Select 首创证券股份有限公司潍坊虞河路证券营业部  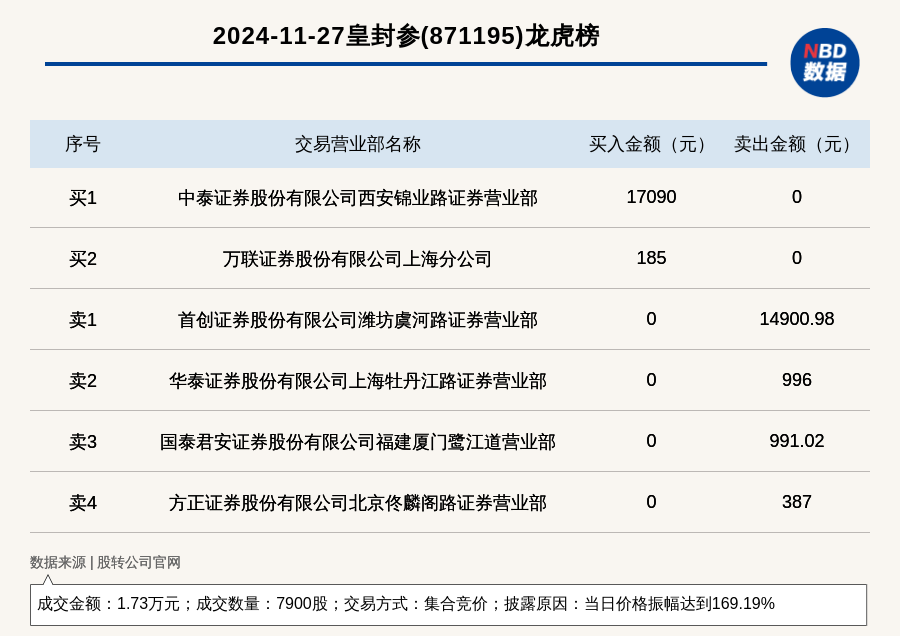(x=358, y=320)
